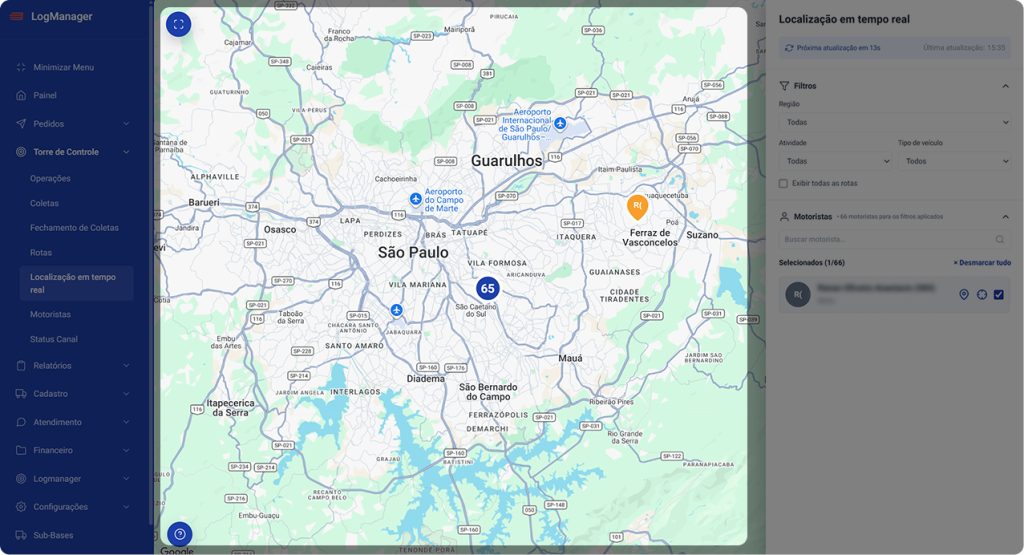
Task: Select Localização em tempo real menu item
Action: tap(76, 283)
